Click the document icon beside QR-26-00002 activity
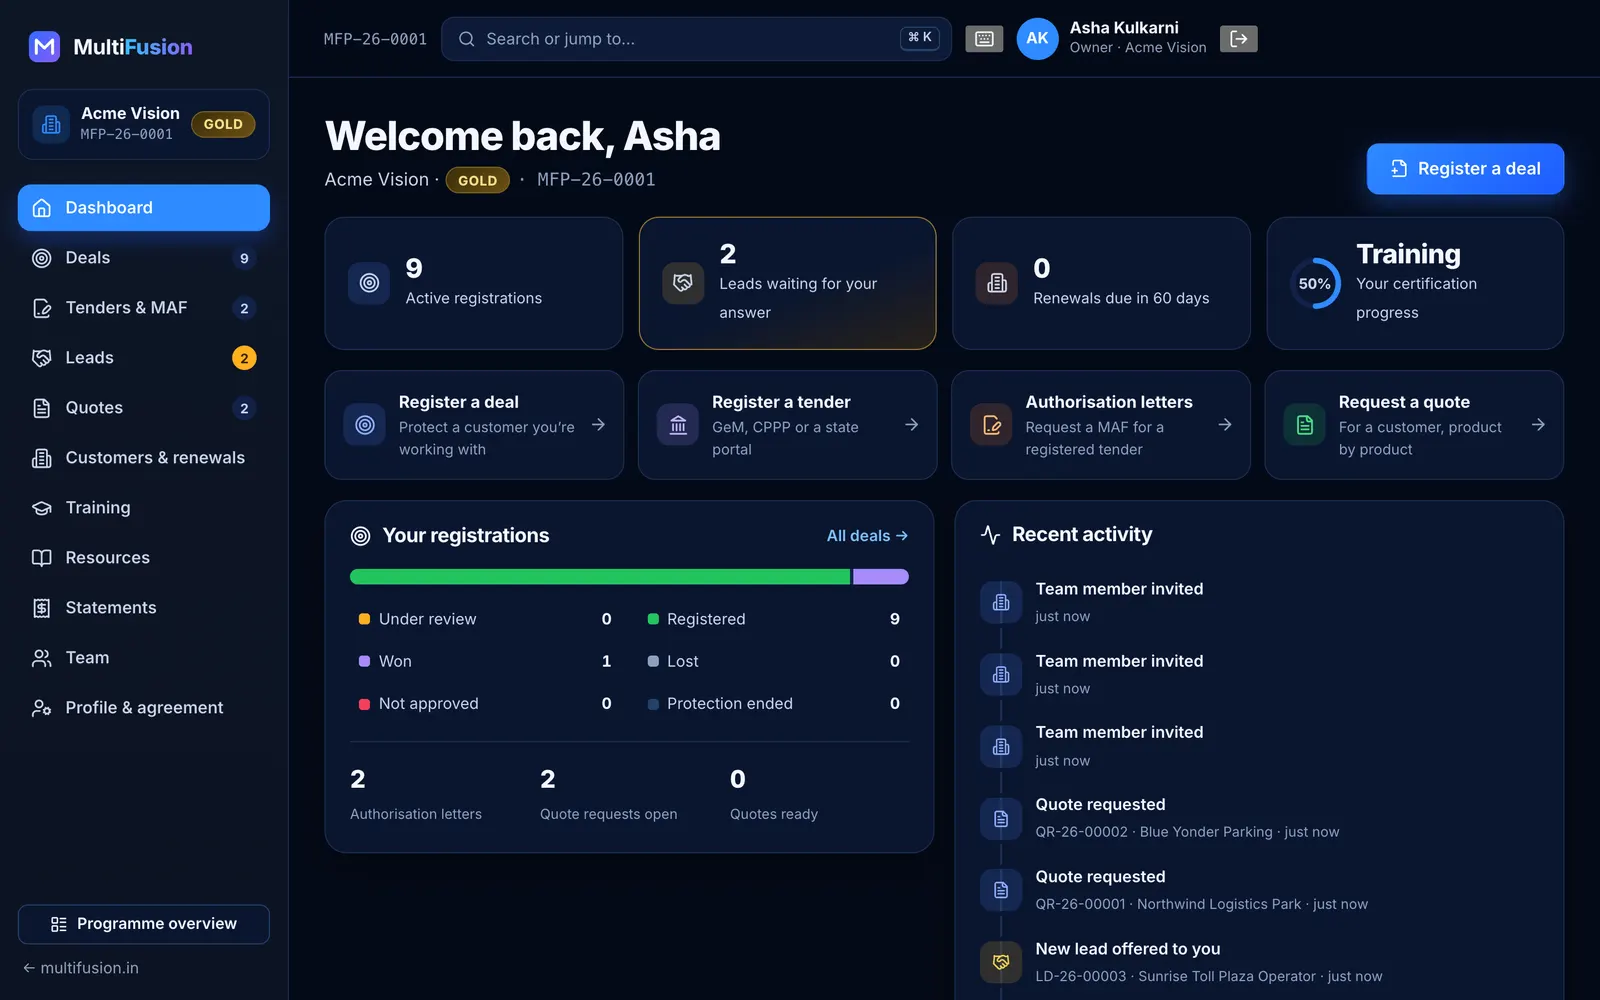1600x1000 pixels. pyautogui.click(x=1001, y=819)
